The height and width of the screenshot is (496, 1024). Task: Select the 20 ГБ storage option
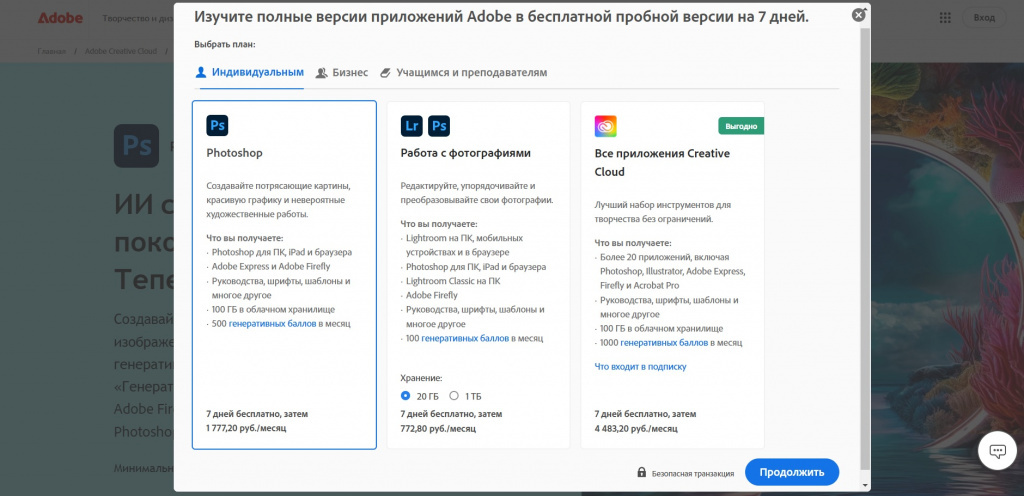pos(406,396)
